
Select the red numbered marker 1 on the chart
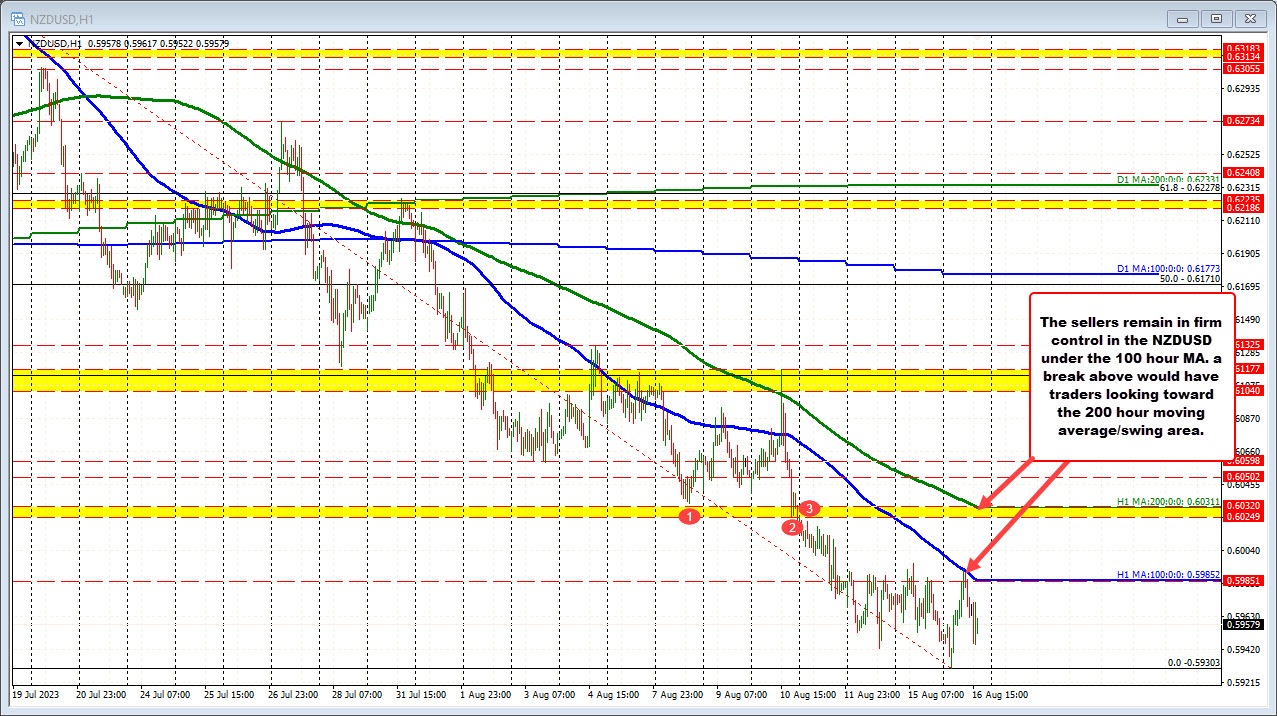[x=689, y=516]
